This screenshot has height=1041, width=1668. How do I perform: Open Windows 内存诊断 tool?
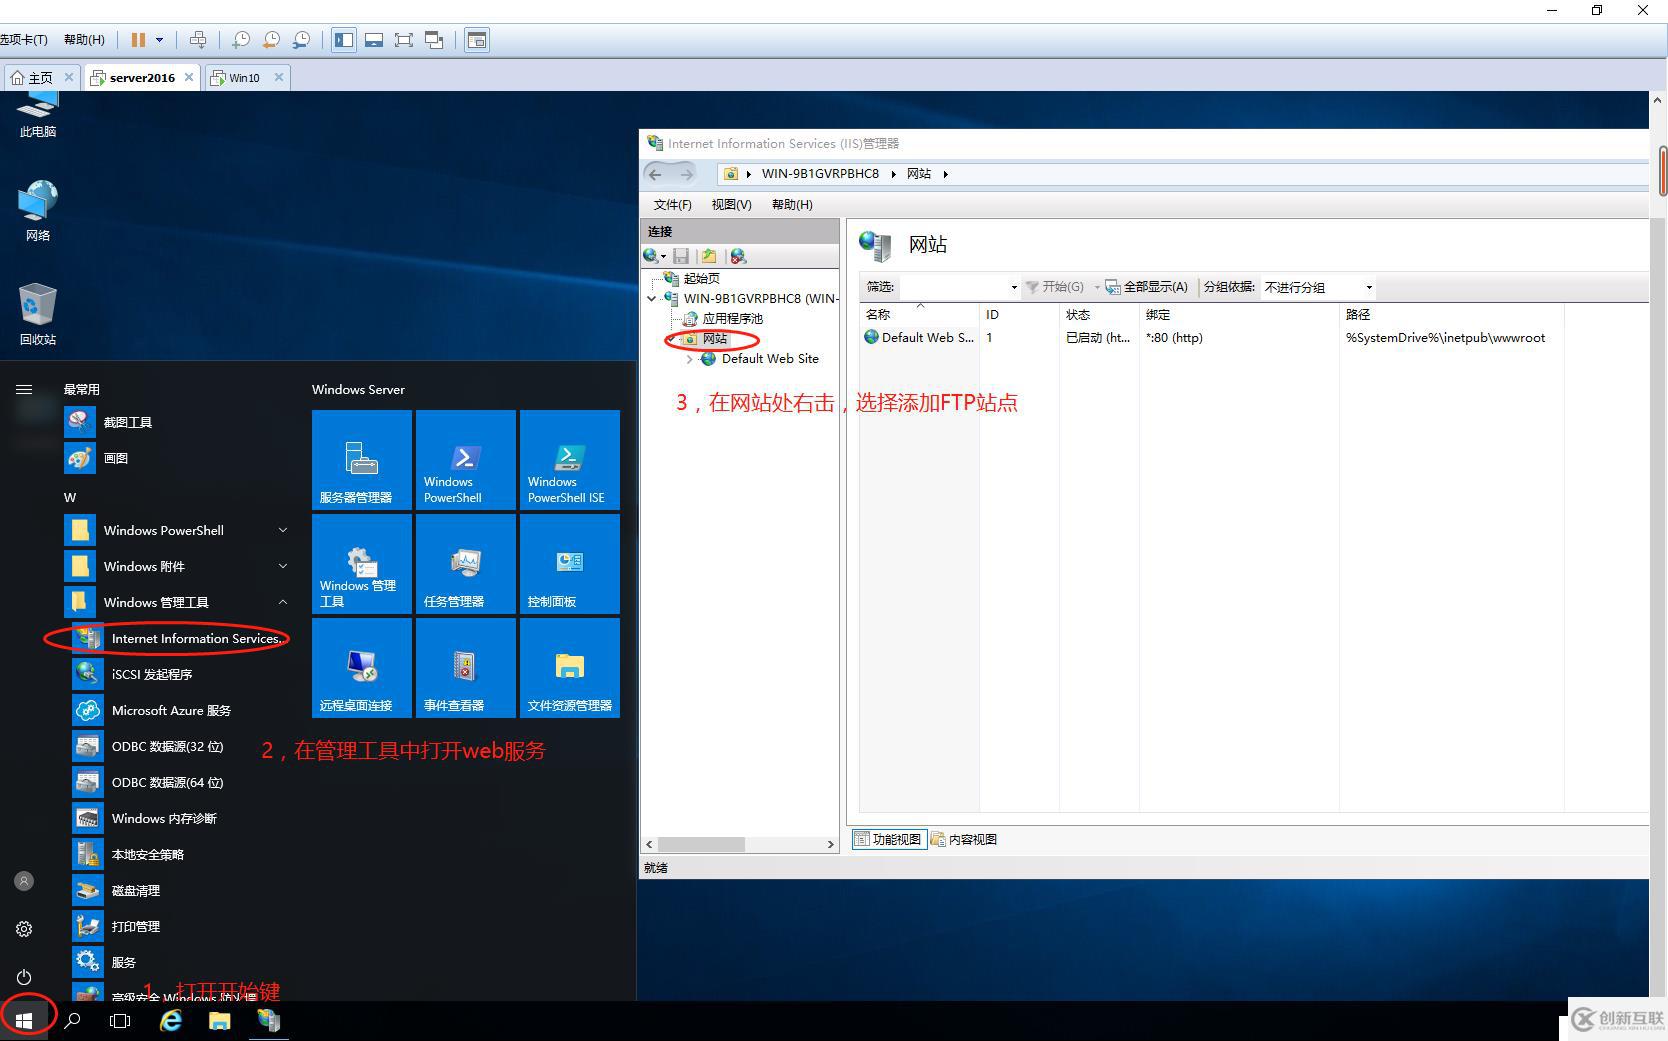click(180, 818)
